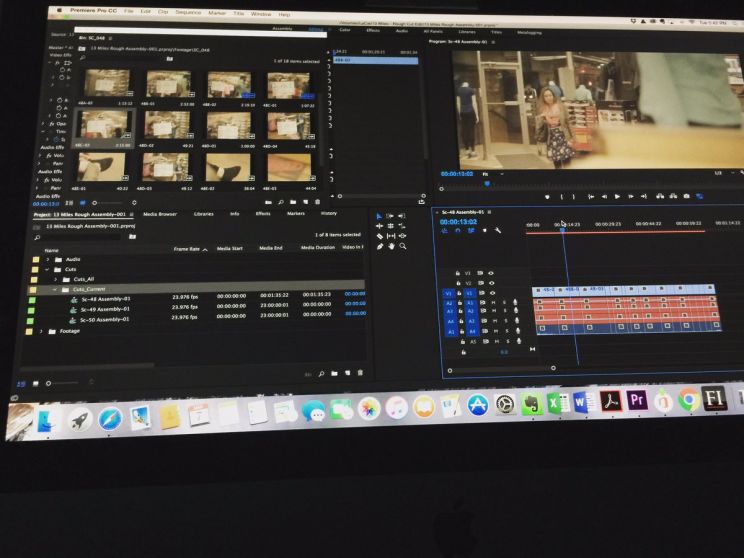Screen dimensions: 744x558
Task: Open Premiere Pro from the Dock
Action: pos(636,400)
